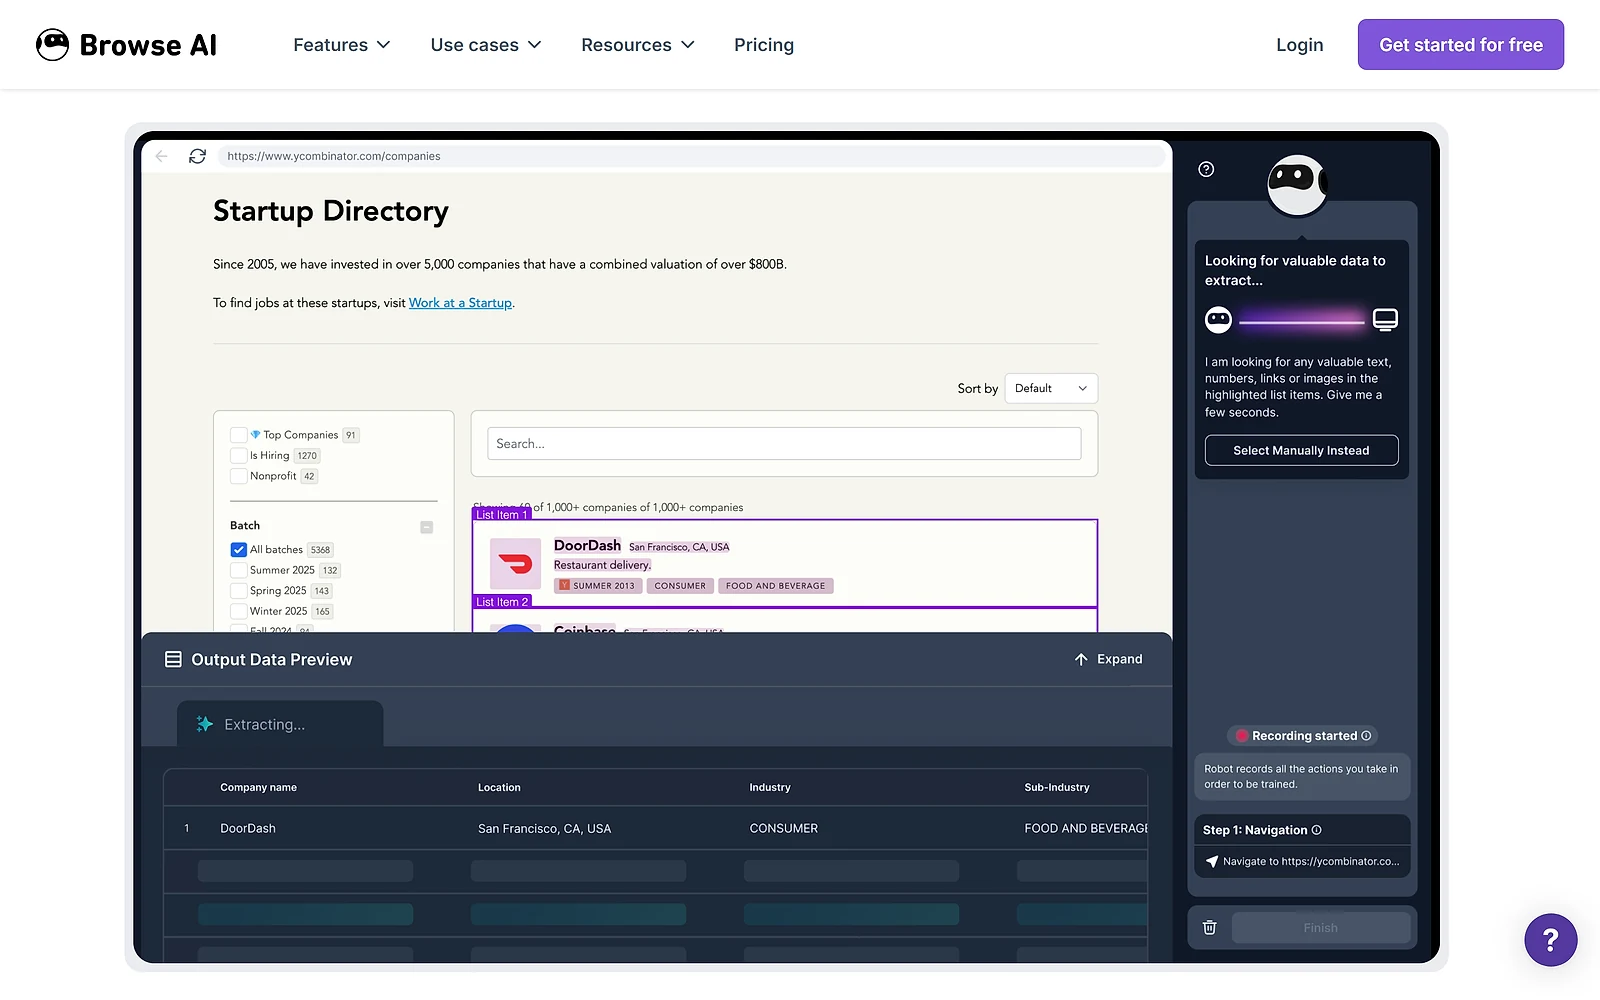The width and height of the screenshot is (1600, 1000).
Task: Click the DoorDash cell in output table
Action: pos(248,829)
